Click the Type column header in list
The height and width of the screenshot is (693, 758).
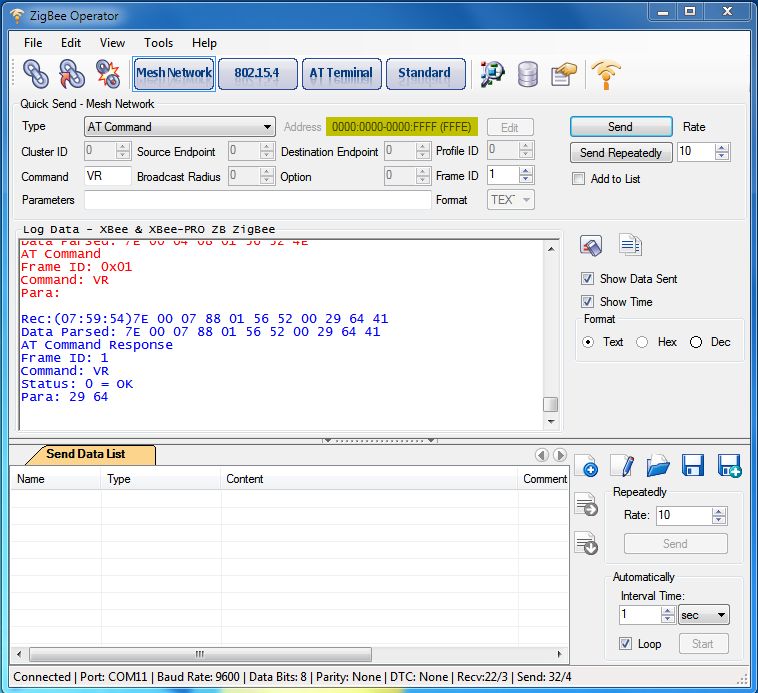pos(161,479)
